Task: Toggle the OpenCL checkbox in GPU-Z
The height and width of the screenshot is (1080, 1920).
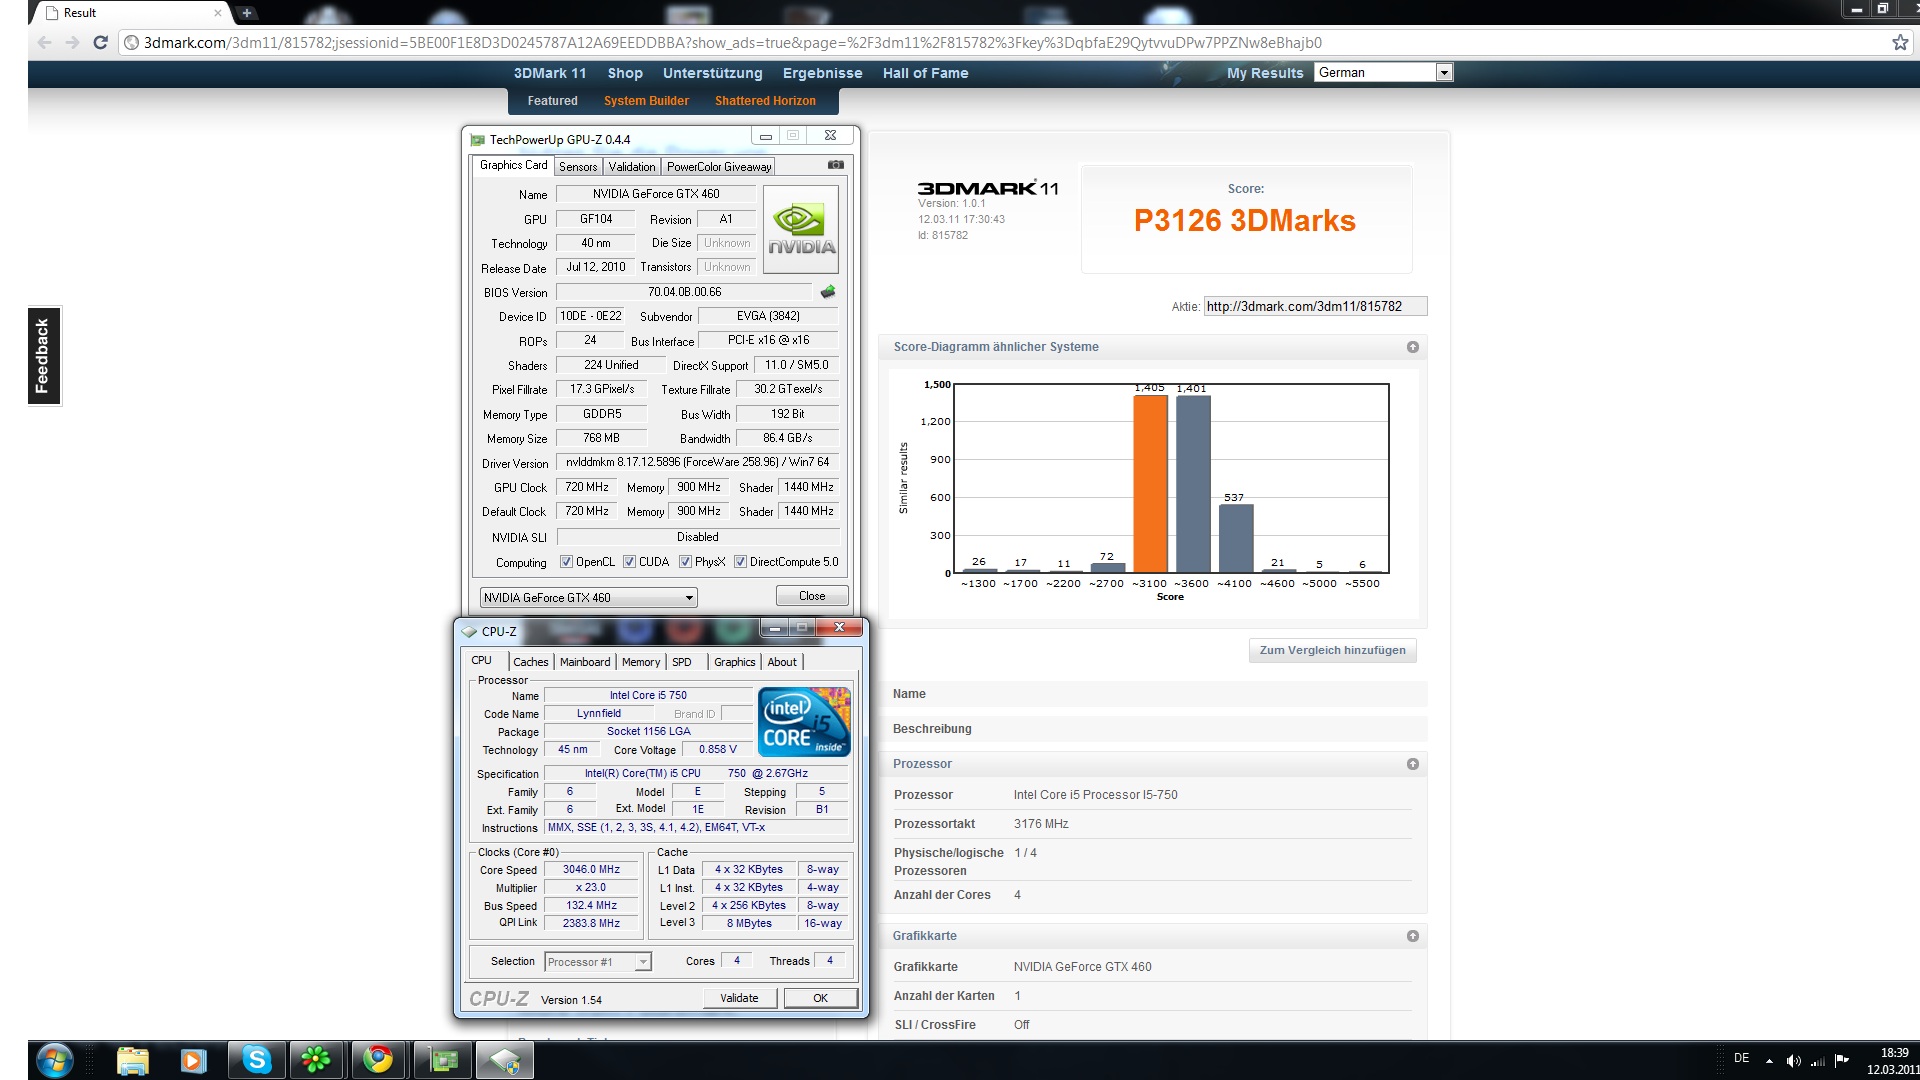Action: [x=566, y=562]
